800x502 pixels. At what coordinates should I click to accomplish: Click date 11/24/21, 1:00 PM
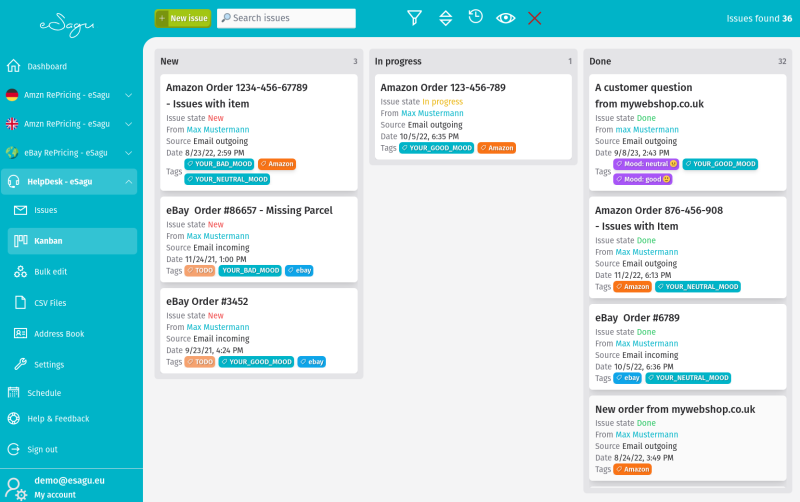point(215,259)
